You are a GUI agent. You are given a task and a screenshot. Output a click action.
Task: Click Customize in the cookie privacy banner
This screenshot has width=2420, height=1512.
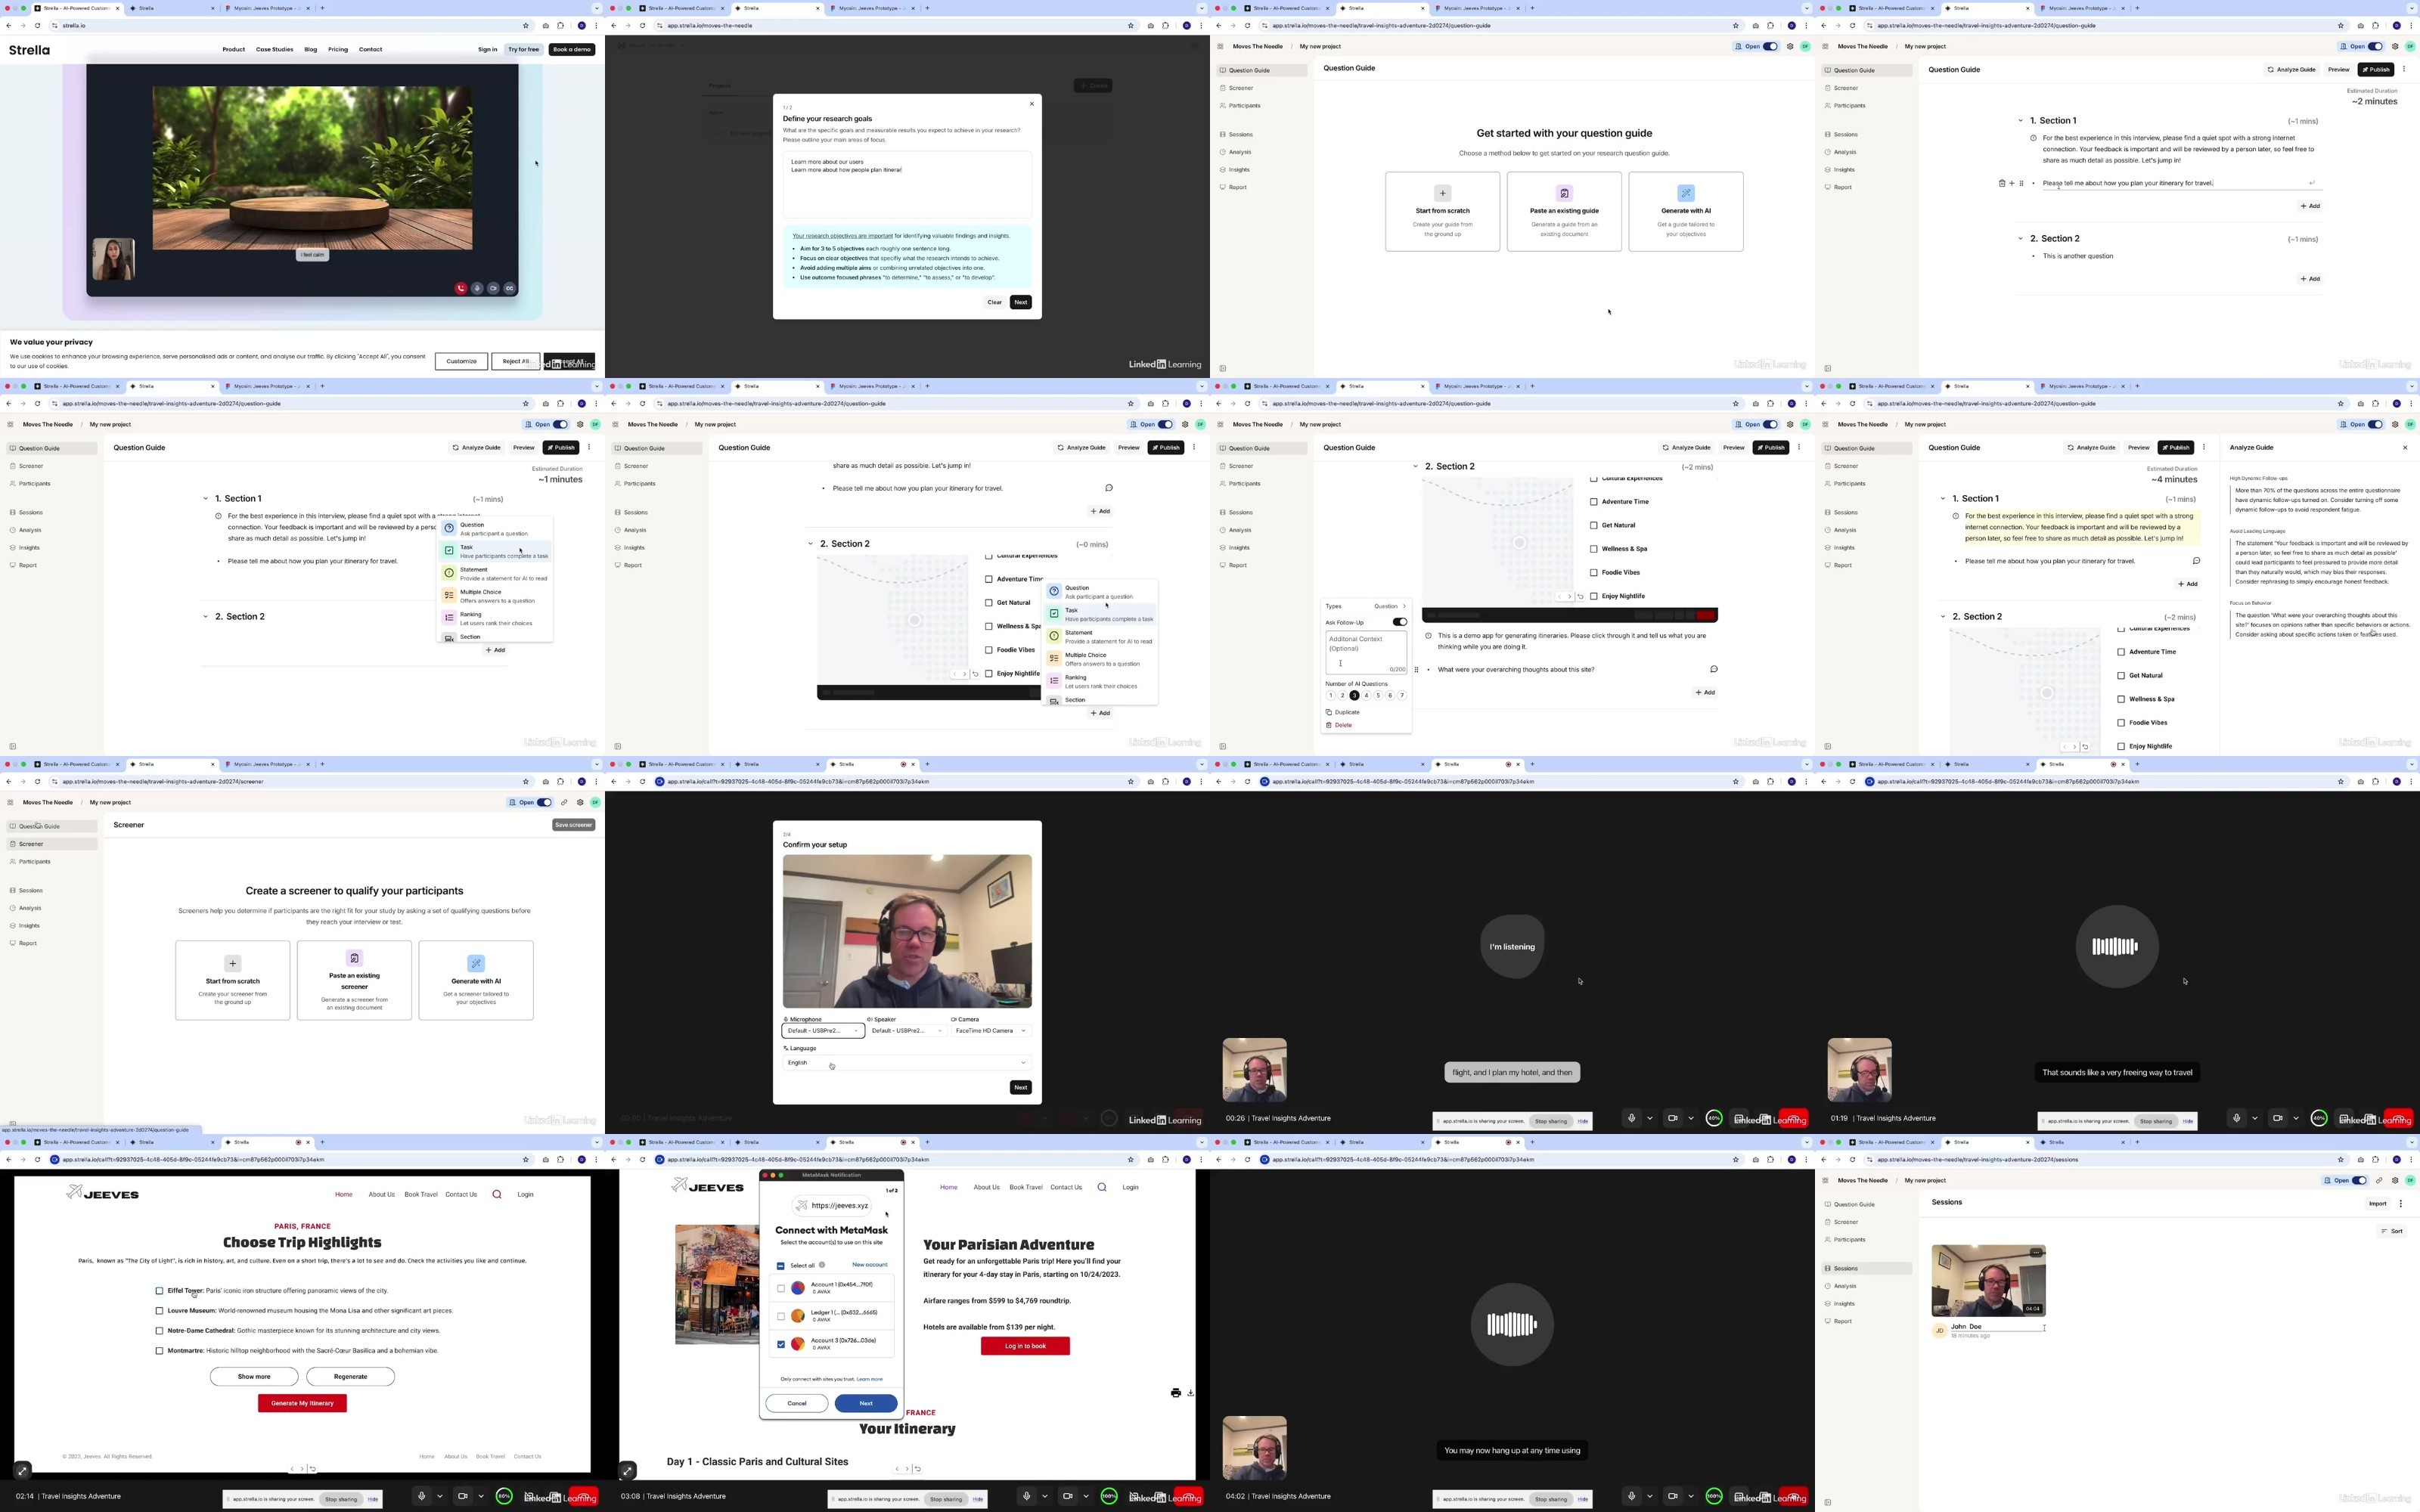(461, 361)
